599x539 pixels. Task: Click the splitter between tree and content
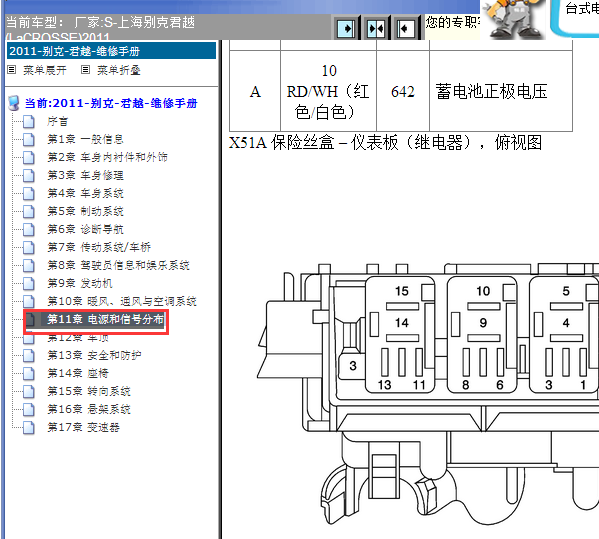point(220,289)
